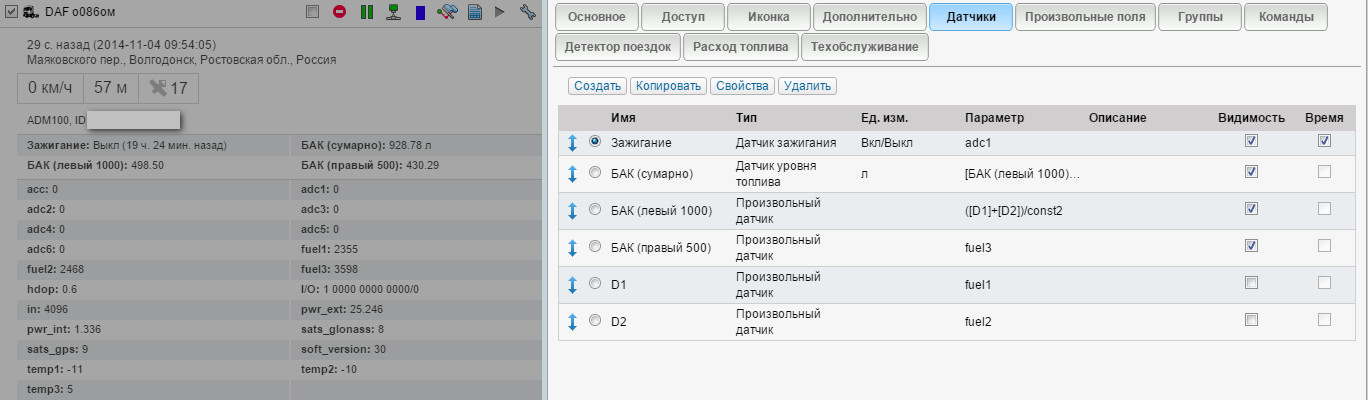Click the gray play arrow icon
This screenshot has height=400, width=1368.
point(500,12)
